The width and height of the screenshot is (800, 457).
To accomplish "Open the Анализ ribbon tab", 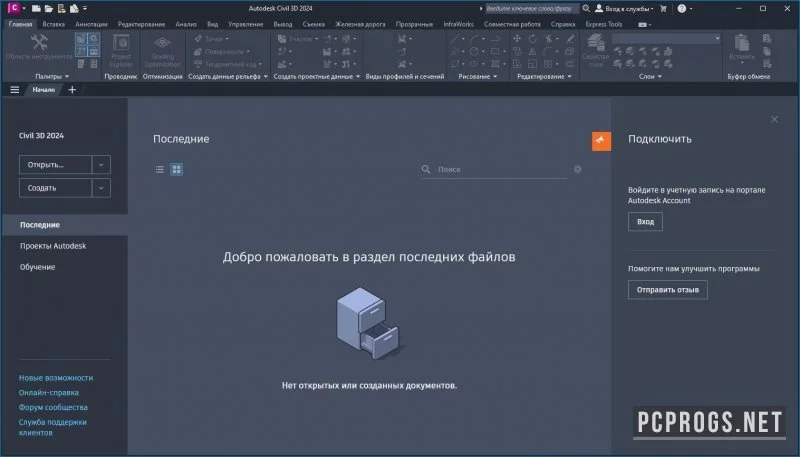I will point(186,24).
